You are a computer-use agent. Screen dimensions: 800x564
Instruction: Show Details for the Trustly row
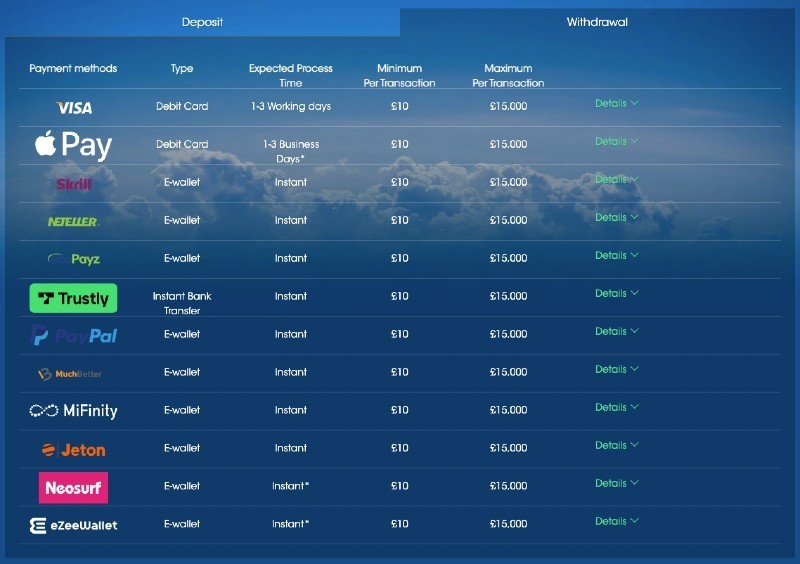pyautogui.click(x=616, y=293)
